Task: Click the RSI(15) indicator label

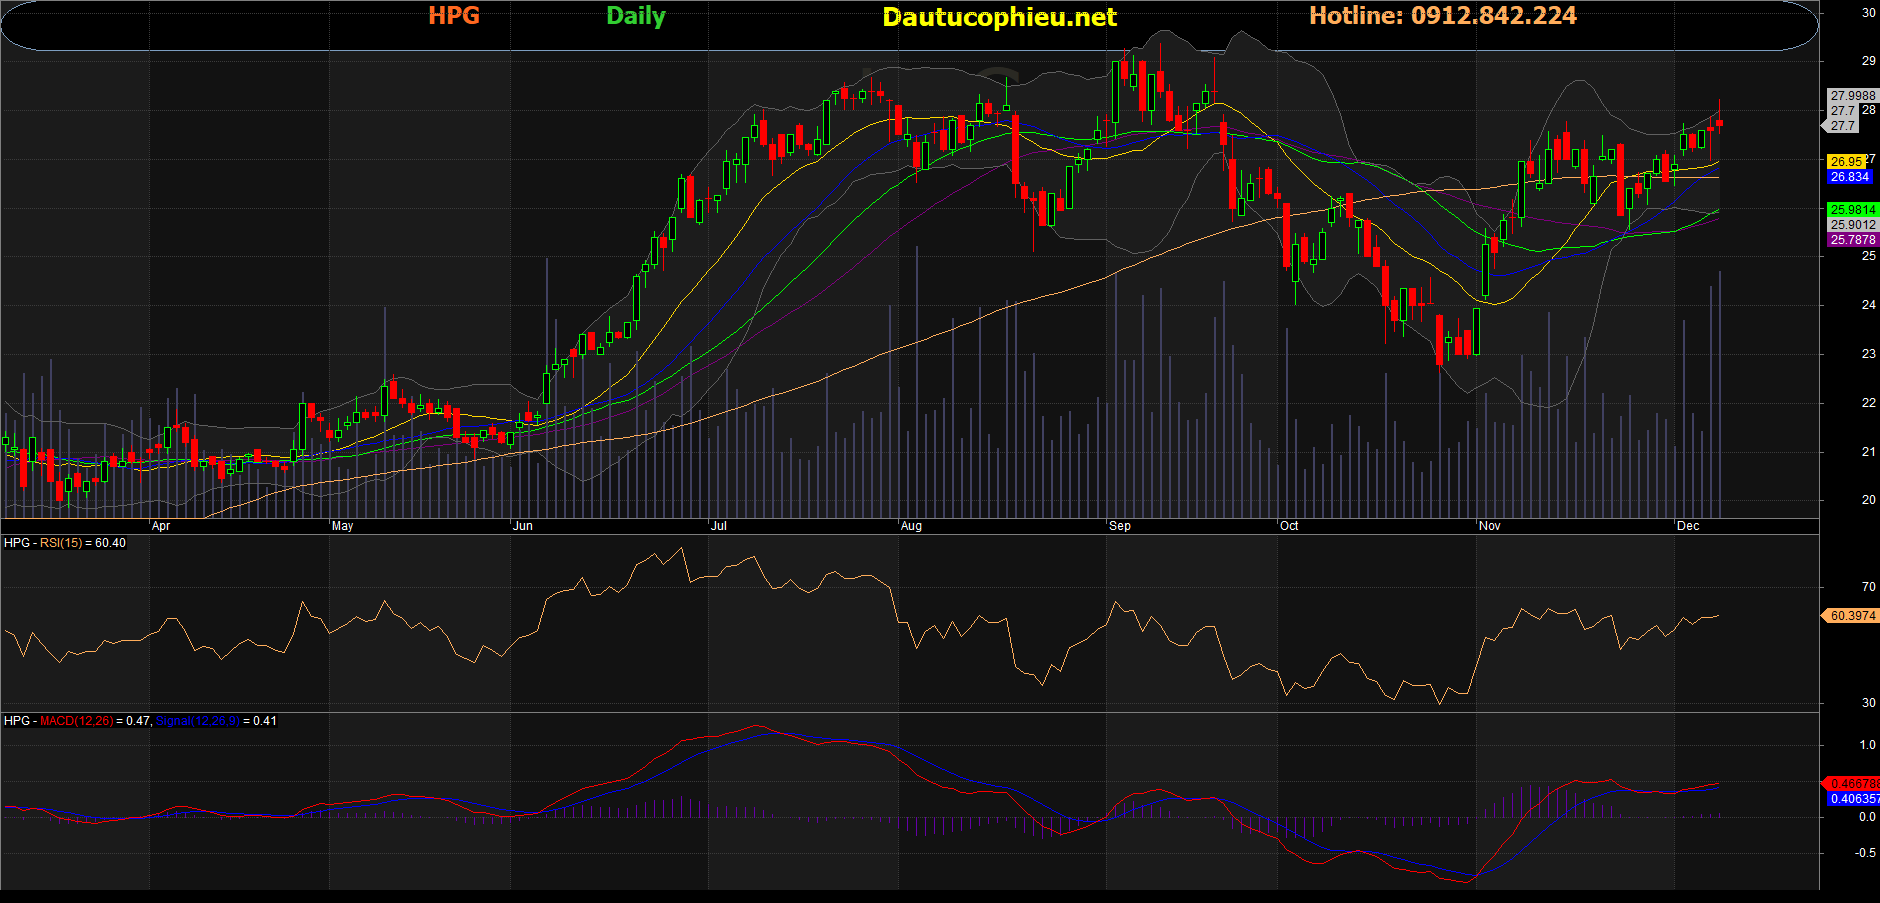Action: (61, 543)
